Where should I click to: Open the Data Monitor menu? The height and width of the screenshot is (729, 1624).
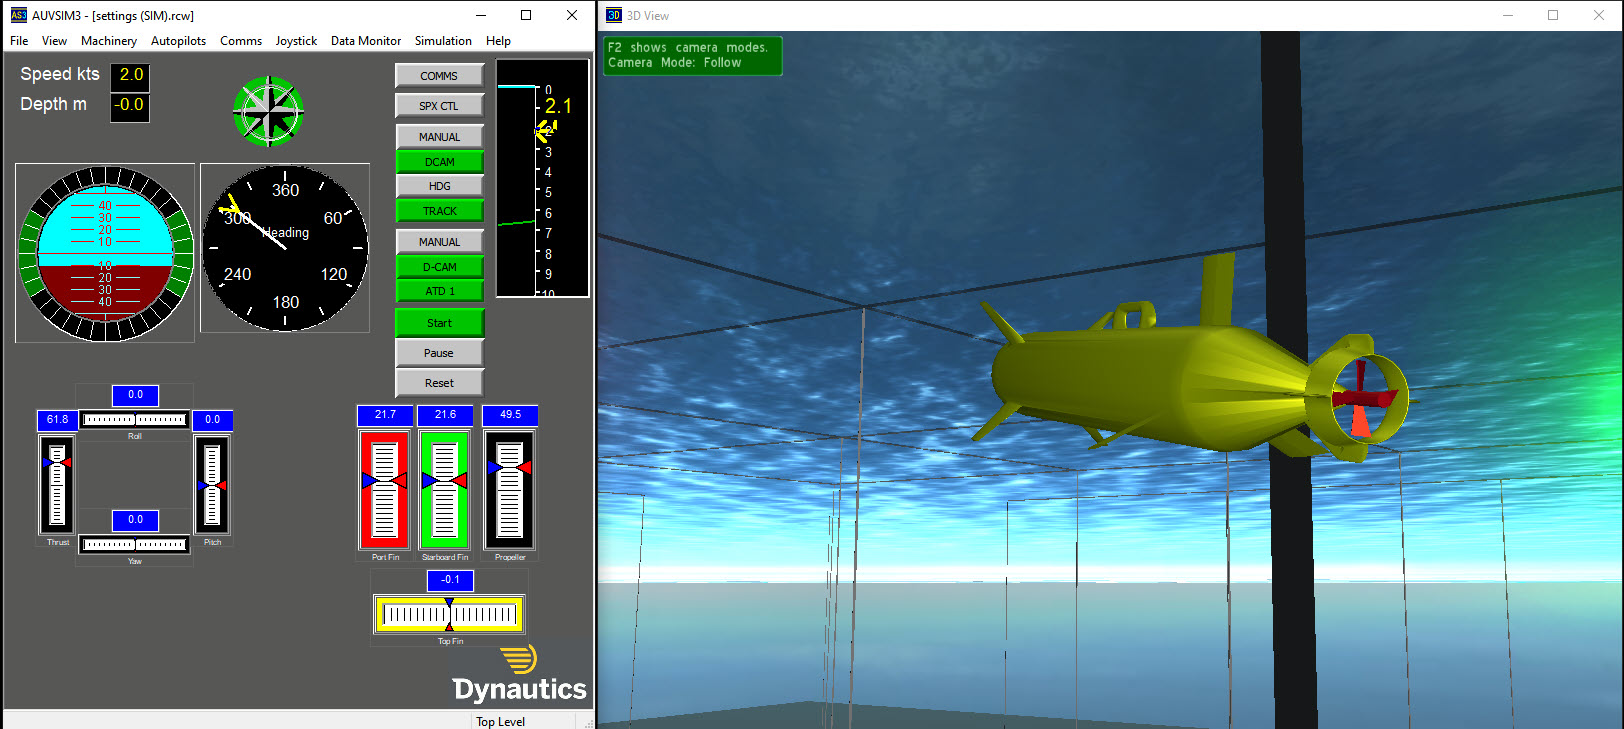(x=365, y=41)
